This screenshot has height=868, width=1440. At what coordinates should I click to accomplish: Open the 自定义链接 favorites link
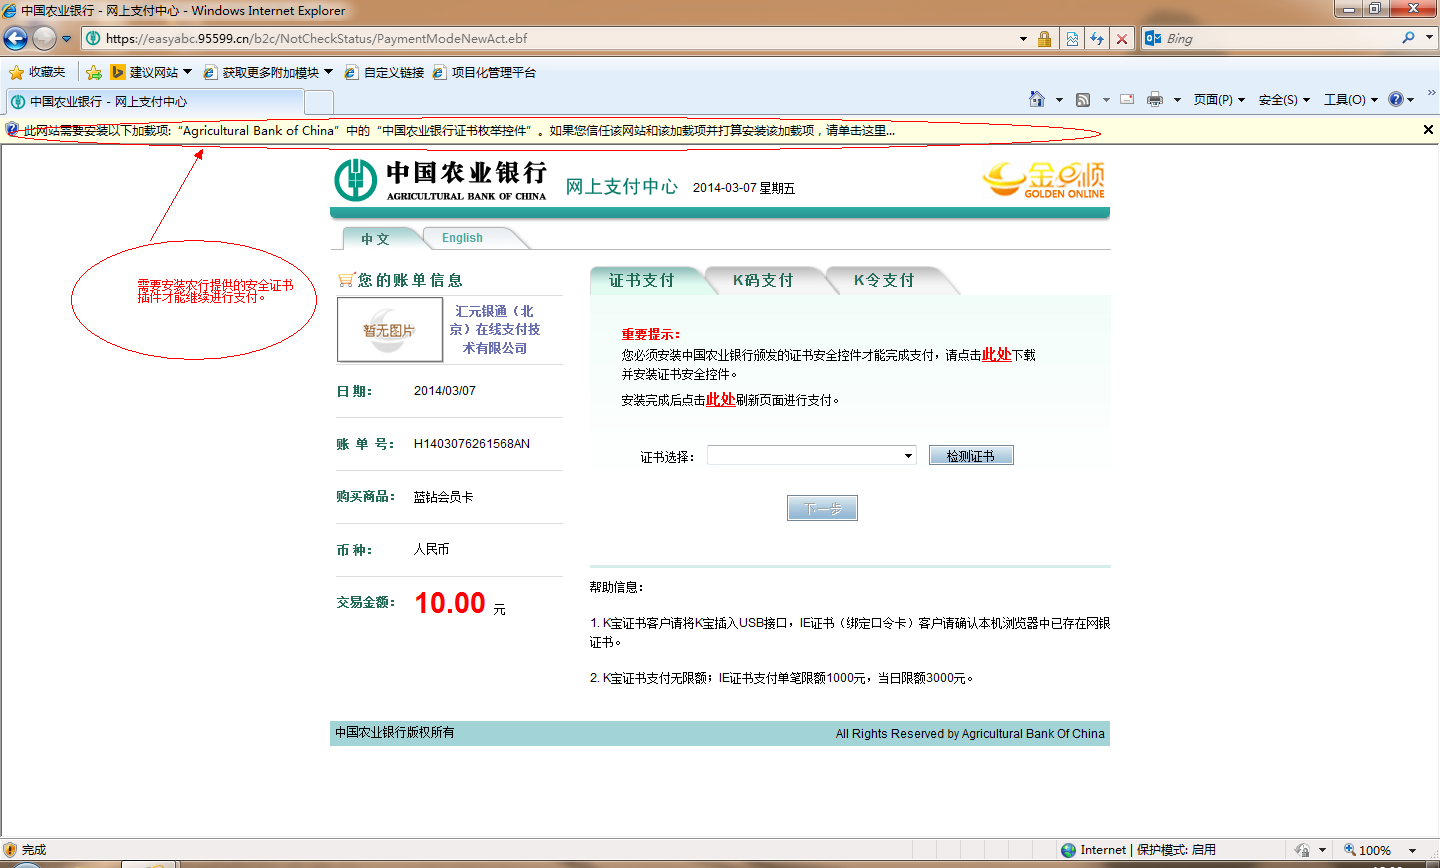point(384,72)
